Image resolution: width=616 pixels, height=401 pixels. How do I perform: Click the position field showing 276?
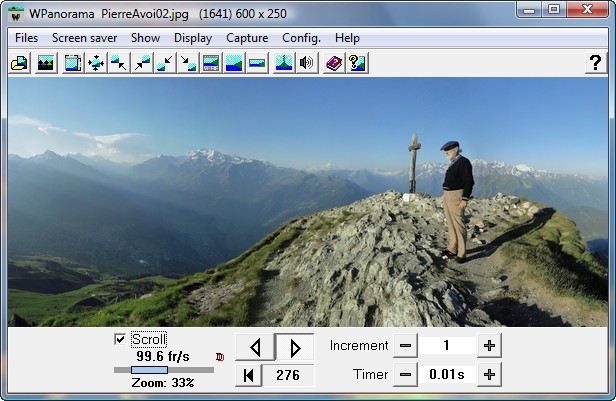click(x=288, y=376)
